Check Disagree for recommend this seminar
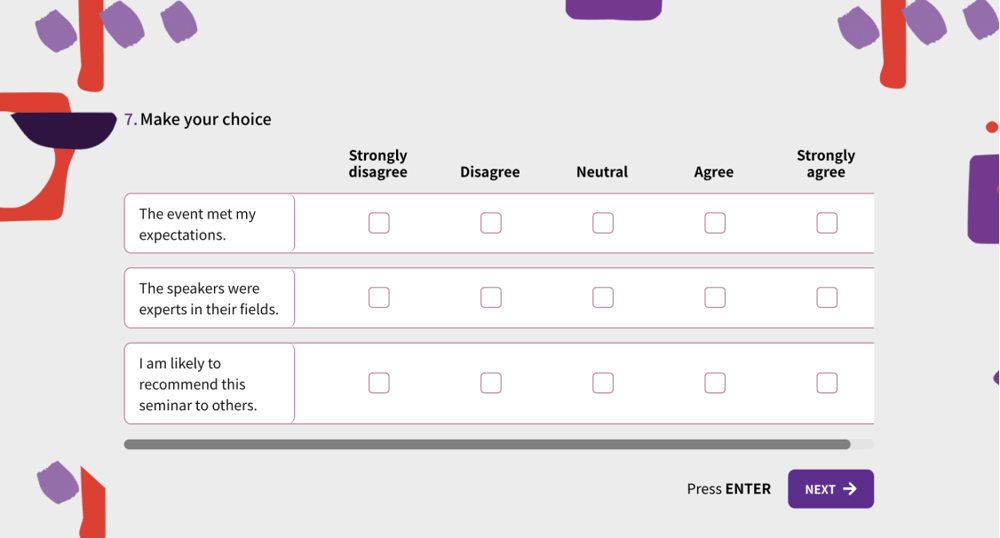The height and width of the screenshot is (538, 1000). pos(491,383)
